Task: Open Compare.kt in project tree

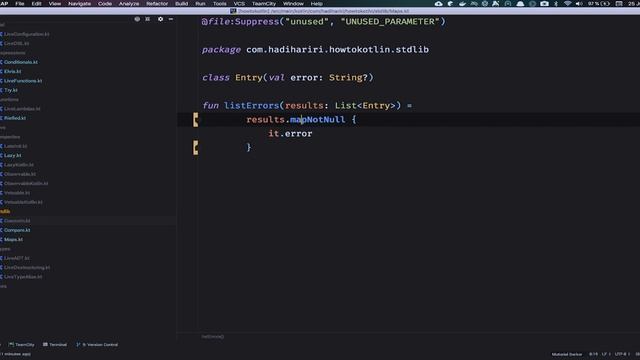Action: [17, 230]
